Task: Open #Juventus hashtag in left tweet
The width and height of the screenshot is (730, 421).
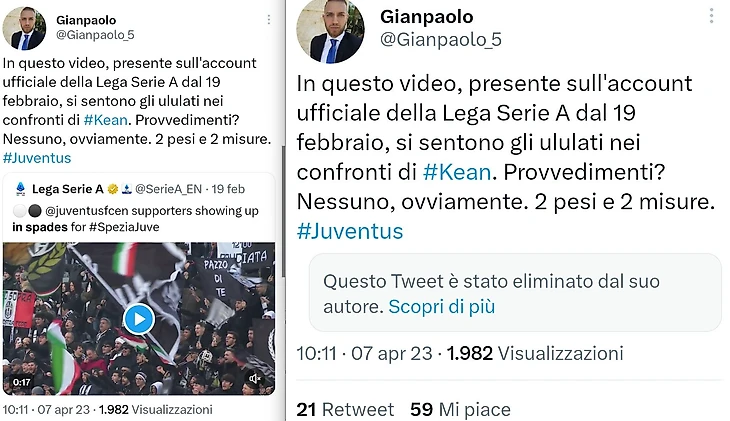Action: [37, 158]
